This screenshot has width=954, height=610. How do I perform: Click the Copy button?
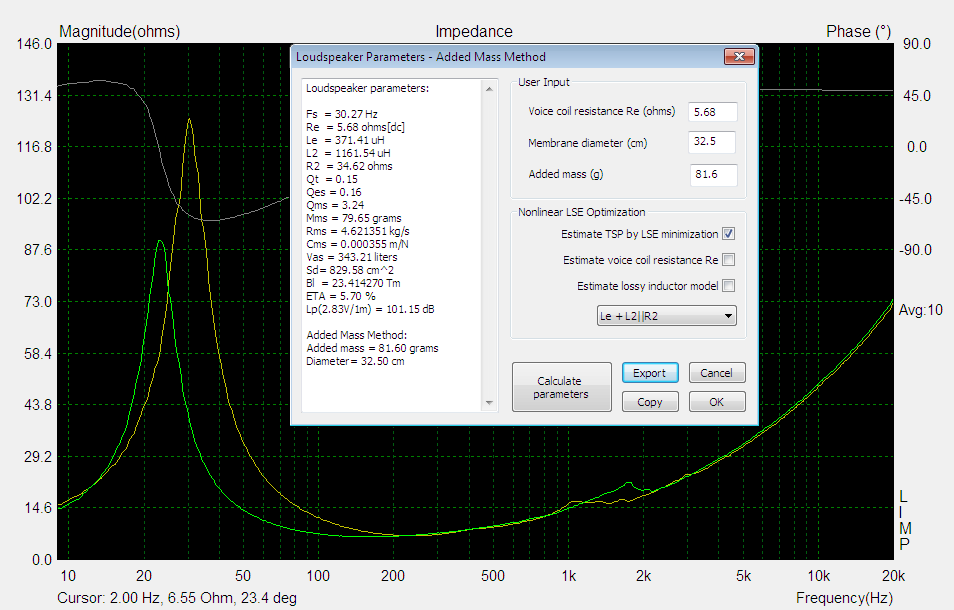650,402
